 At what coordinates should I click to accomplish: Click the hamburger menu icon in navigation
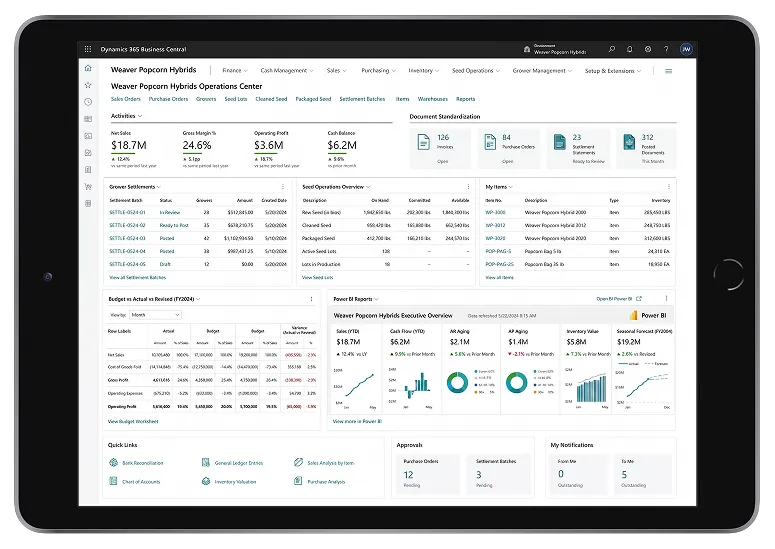point(668,71)
